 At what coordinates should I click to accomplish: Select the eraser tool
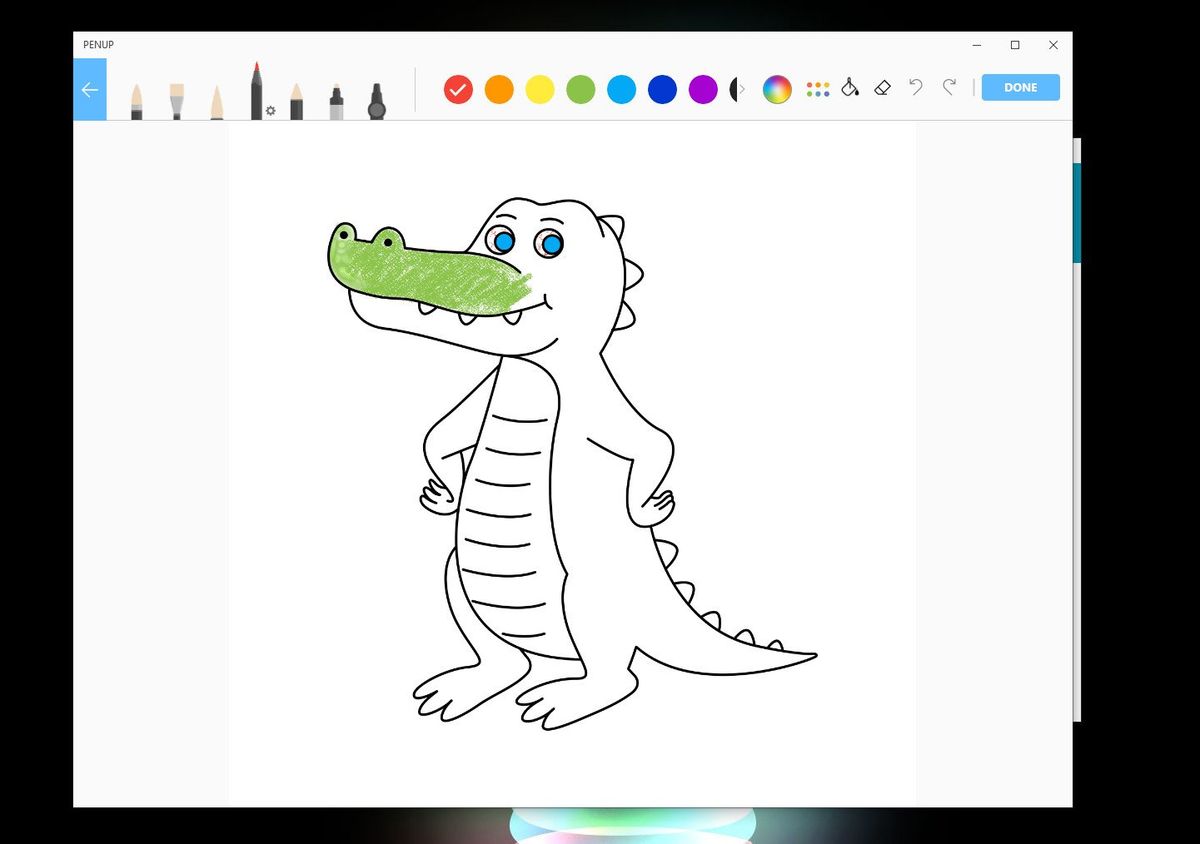tap(882, 88)
